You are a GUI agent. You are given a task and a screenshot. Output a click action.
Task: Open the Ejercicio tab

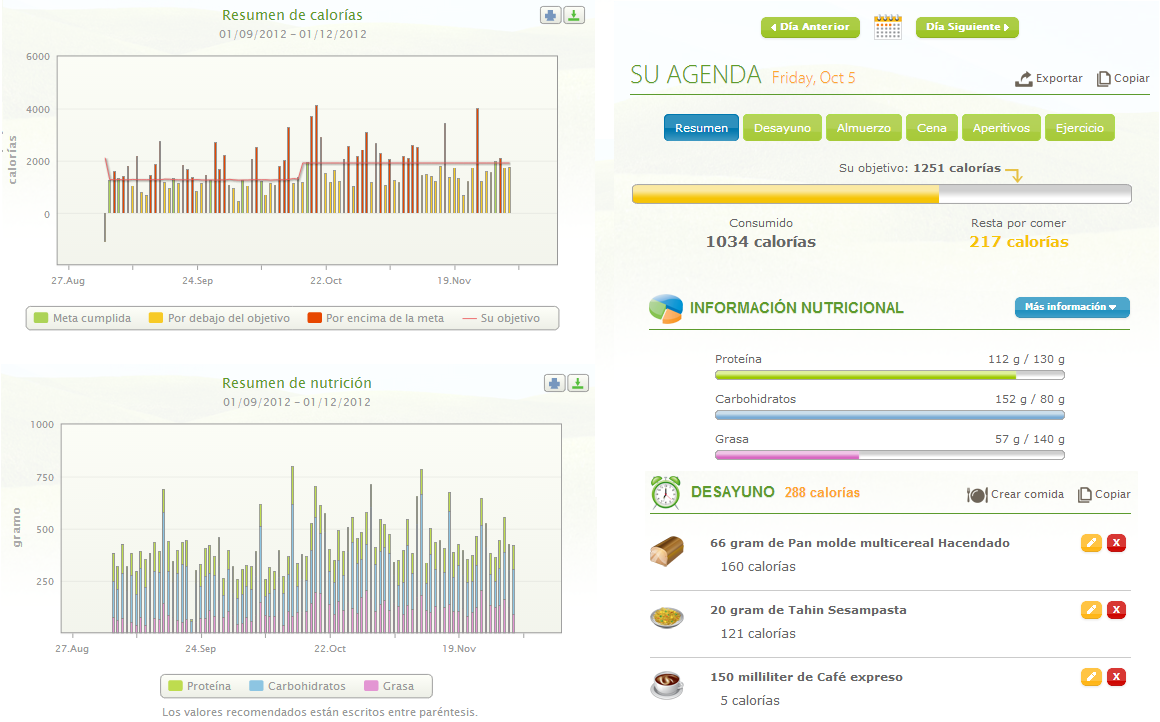[x=1079, y=128]
